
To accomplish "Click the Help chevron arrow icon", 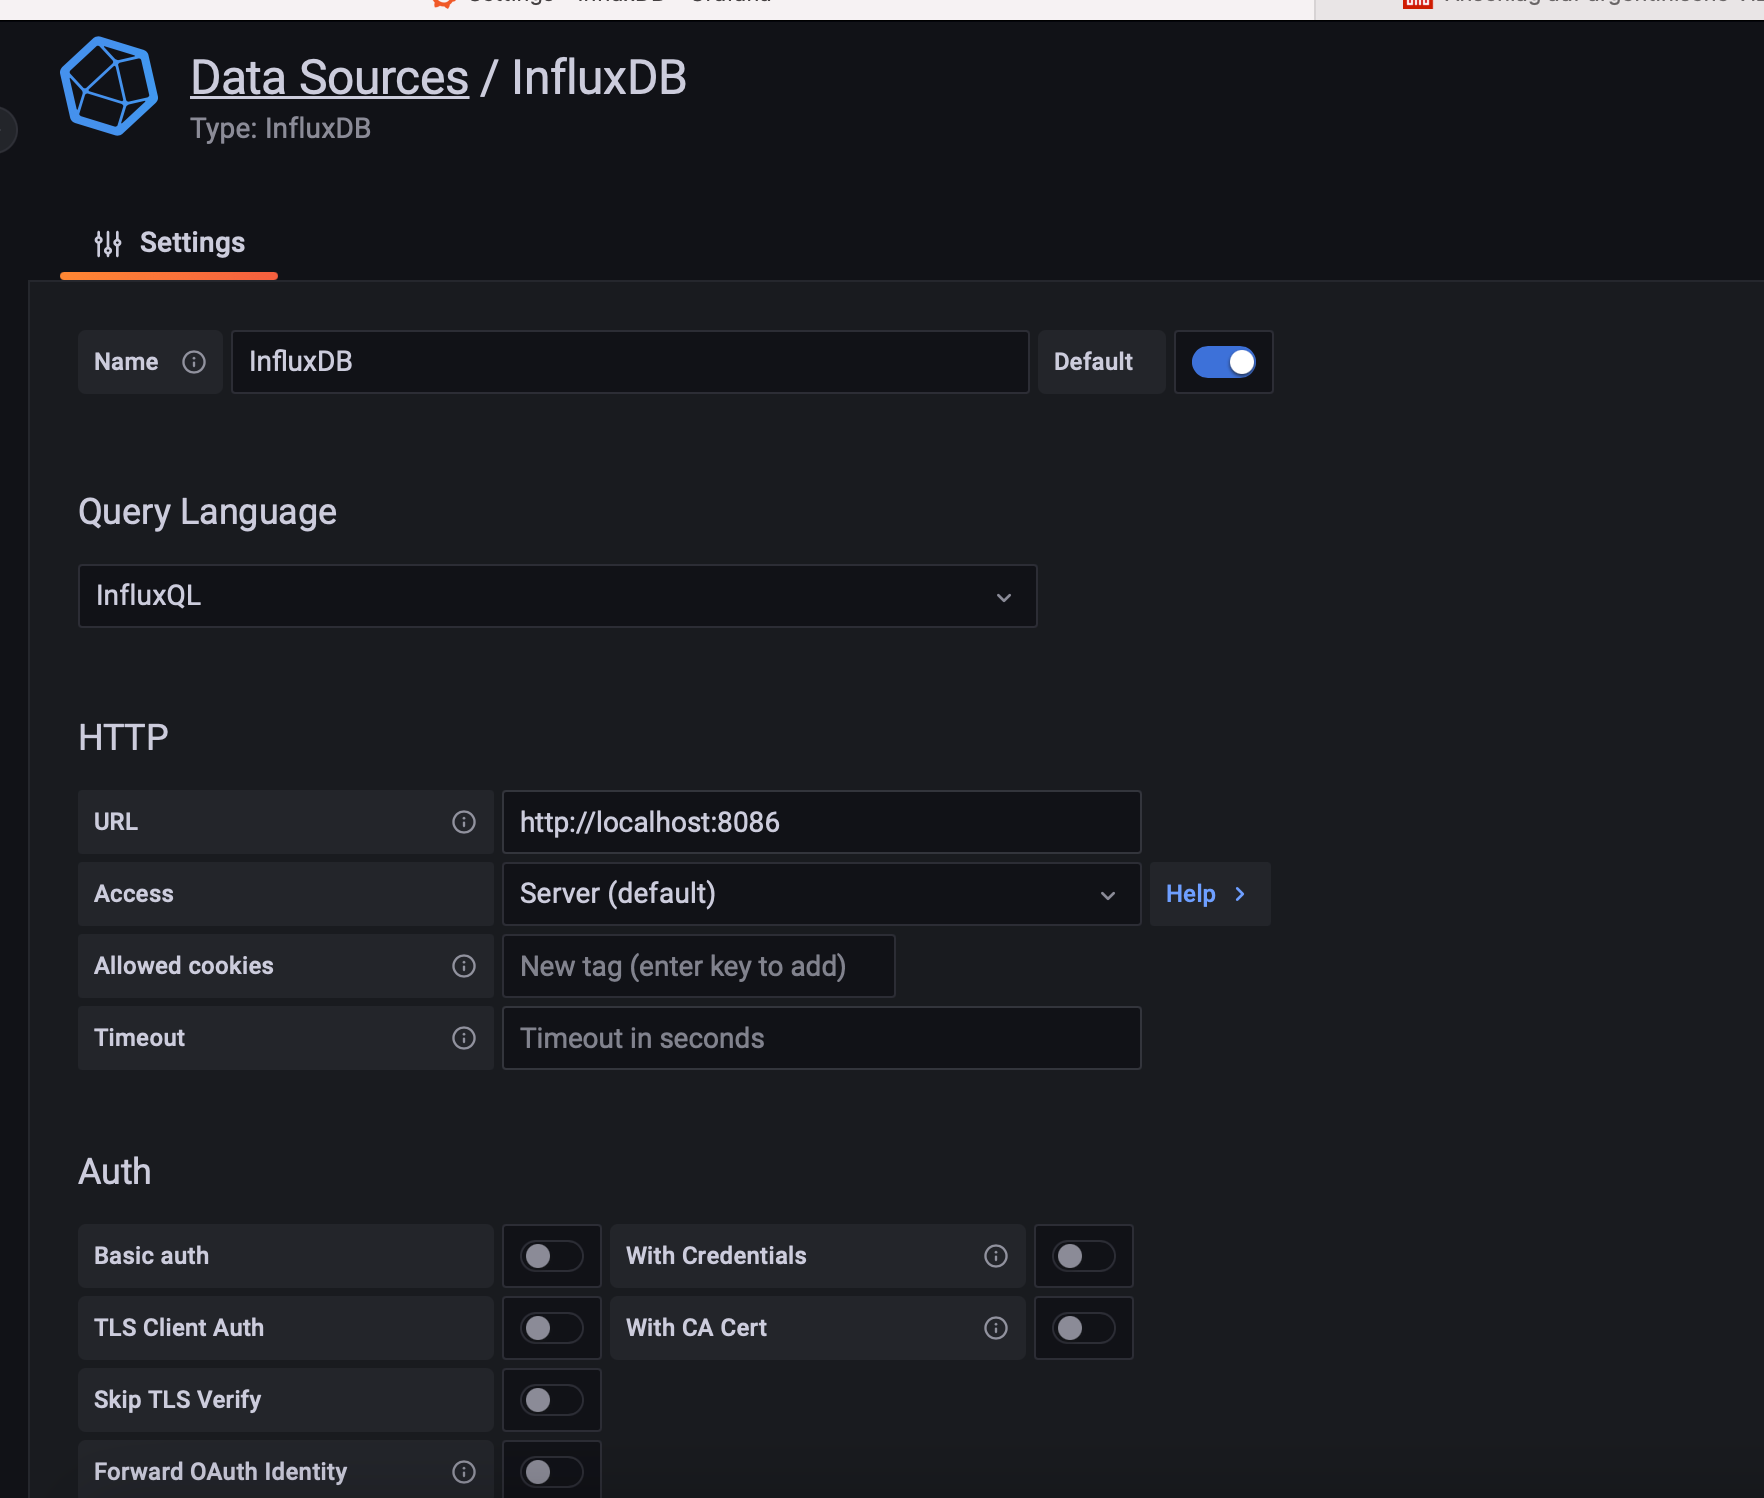I will point(1240,894).
